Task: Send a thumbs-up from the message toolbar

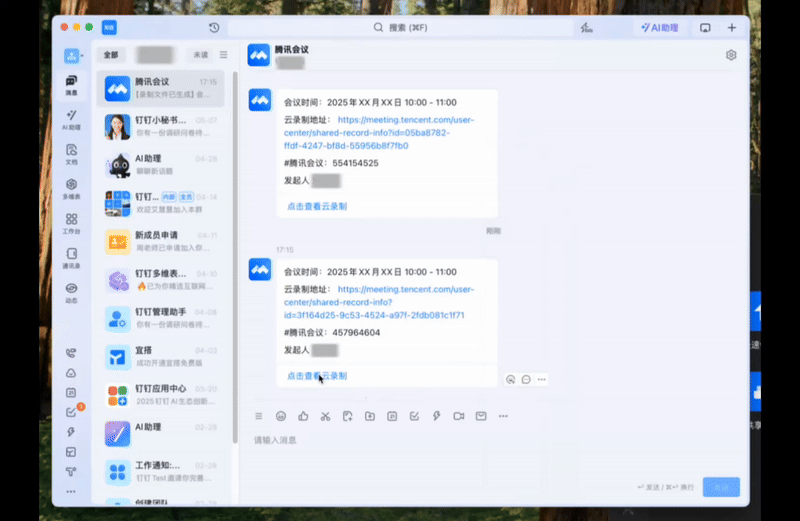Action: 303,416
